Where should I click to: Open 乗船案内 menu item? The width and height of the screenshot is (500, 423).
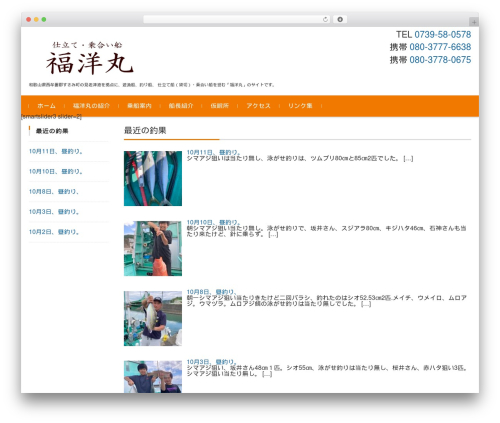pyautogui.click(x=139, y=106)
